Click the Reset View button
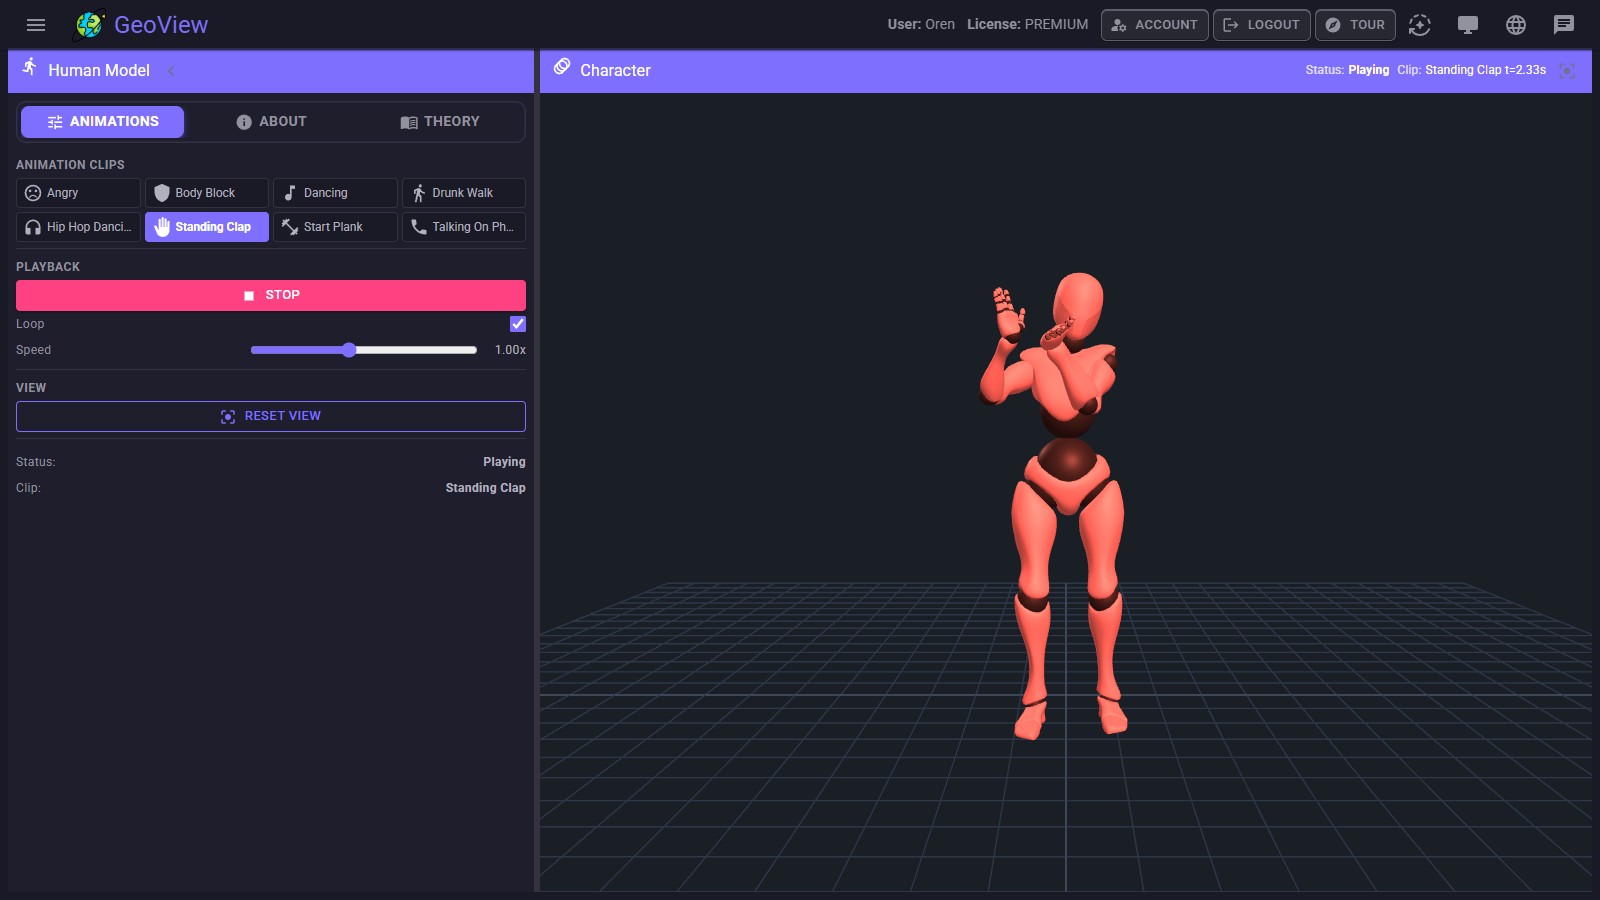The height and width of the screenshot is (900, 1600). coord(271,416)
